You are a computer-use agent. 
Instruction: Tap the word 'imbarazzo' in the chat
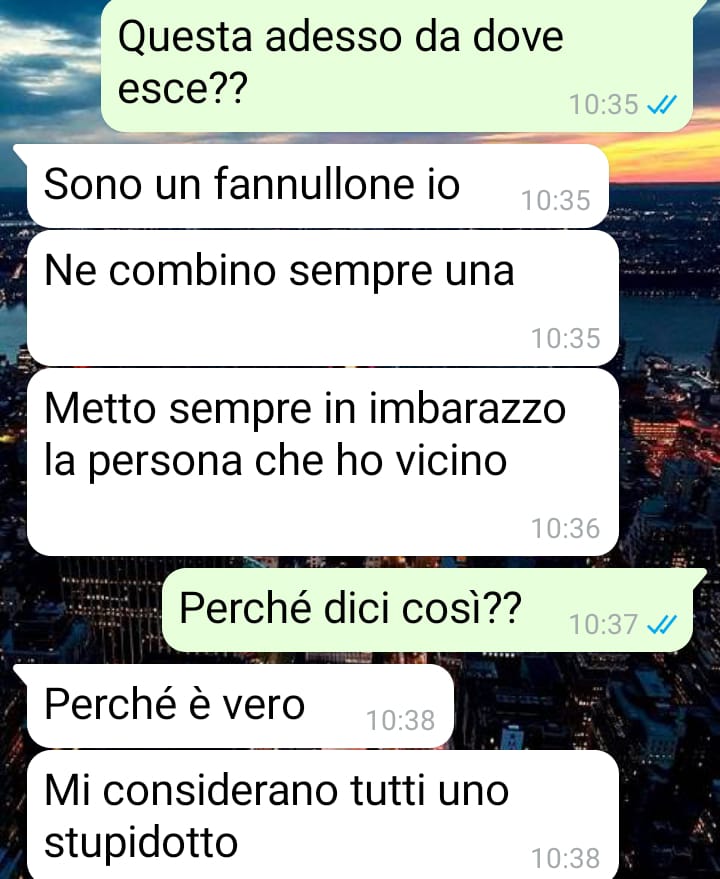point(467,408)
